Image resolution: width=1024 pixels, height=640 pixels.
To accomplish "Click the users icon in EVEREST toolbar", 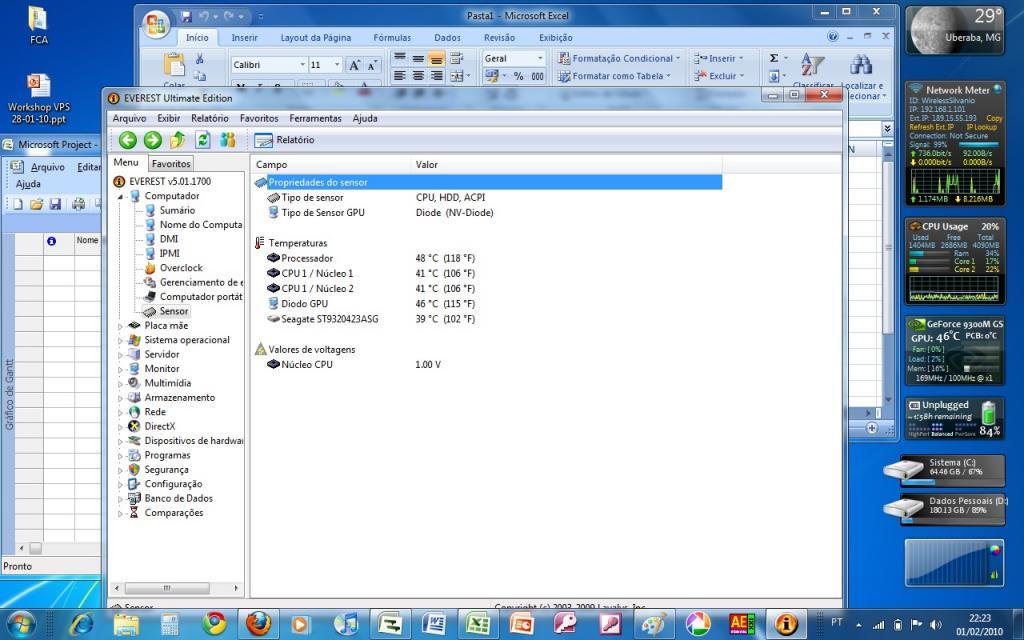I will (227, 140).
